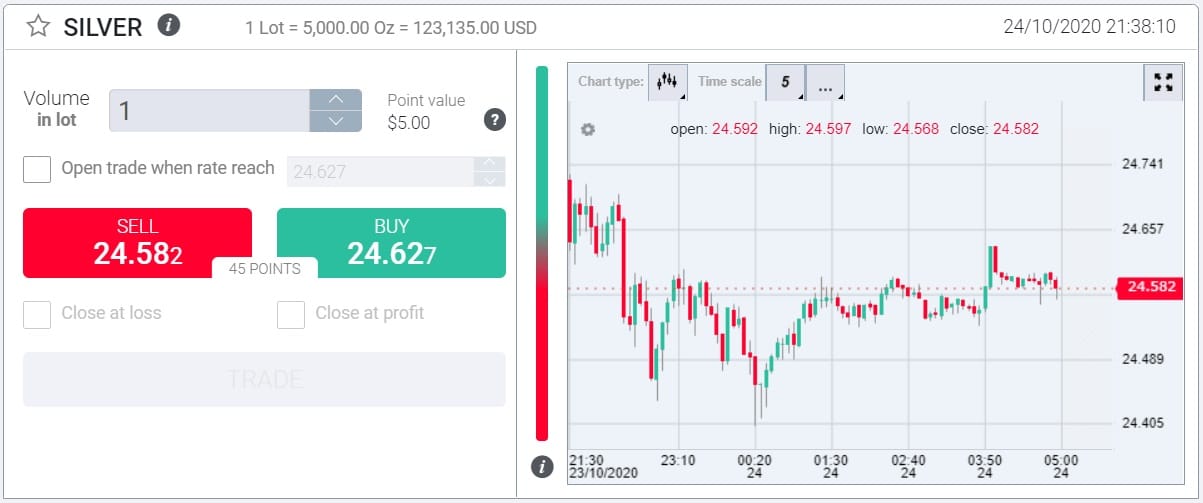Click the sentiment bar info icon
The height and width of the screenshot is (503, 1203).
coord(542,466)
